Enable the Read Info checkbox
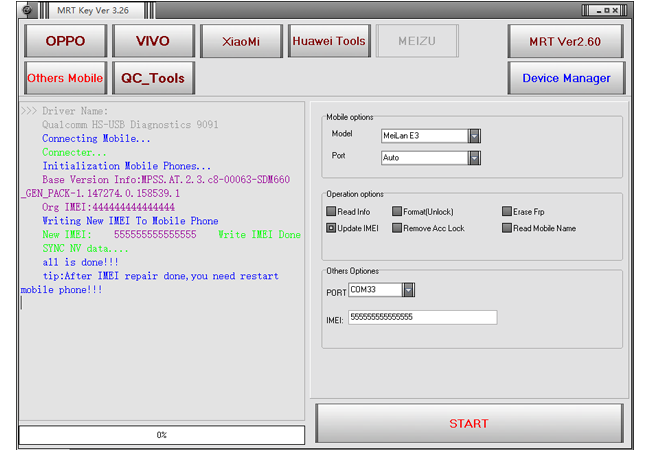This screenshot has height=450, width=650. tap(331, 211)
